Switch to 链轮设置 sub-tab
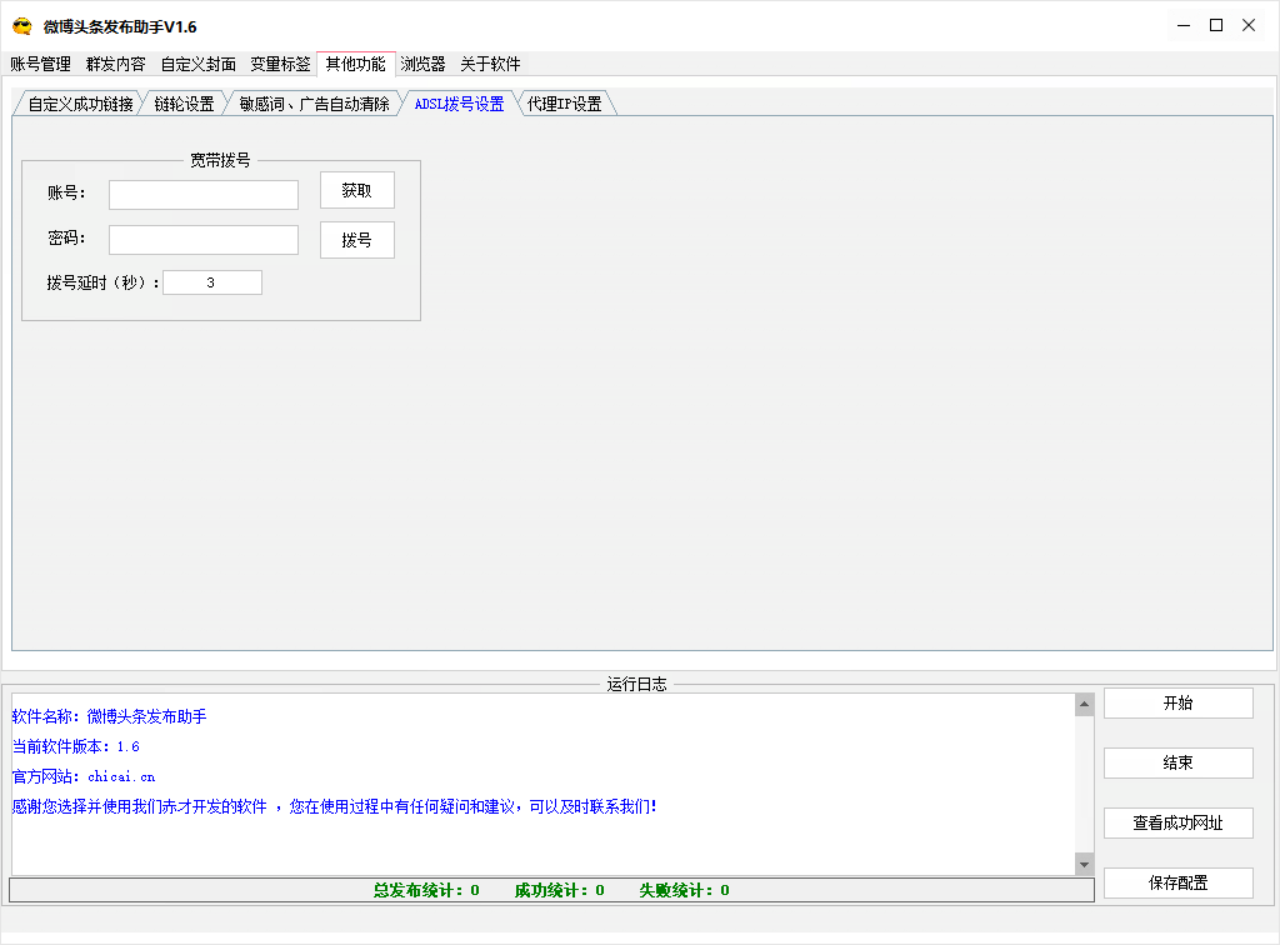The width and height of the screenshot is (1280, 945). click(x=184, y=104)
